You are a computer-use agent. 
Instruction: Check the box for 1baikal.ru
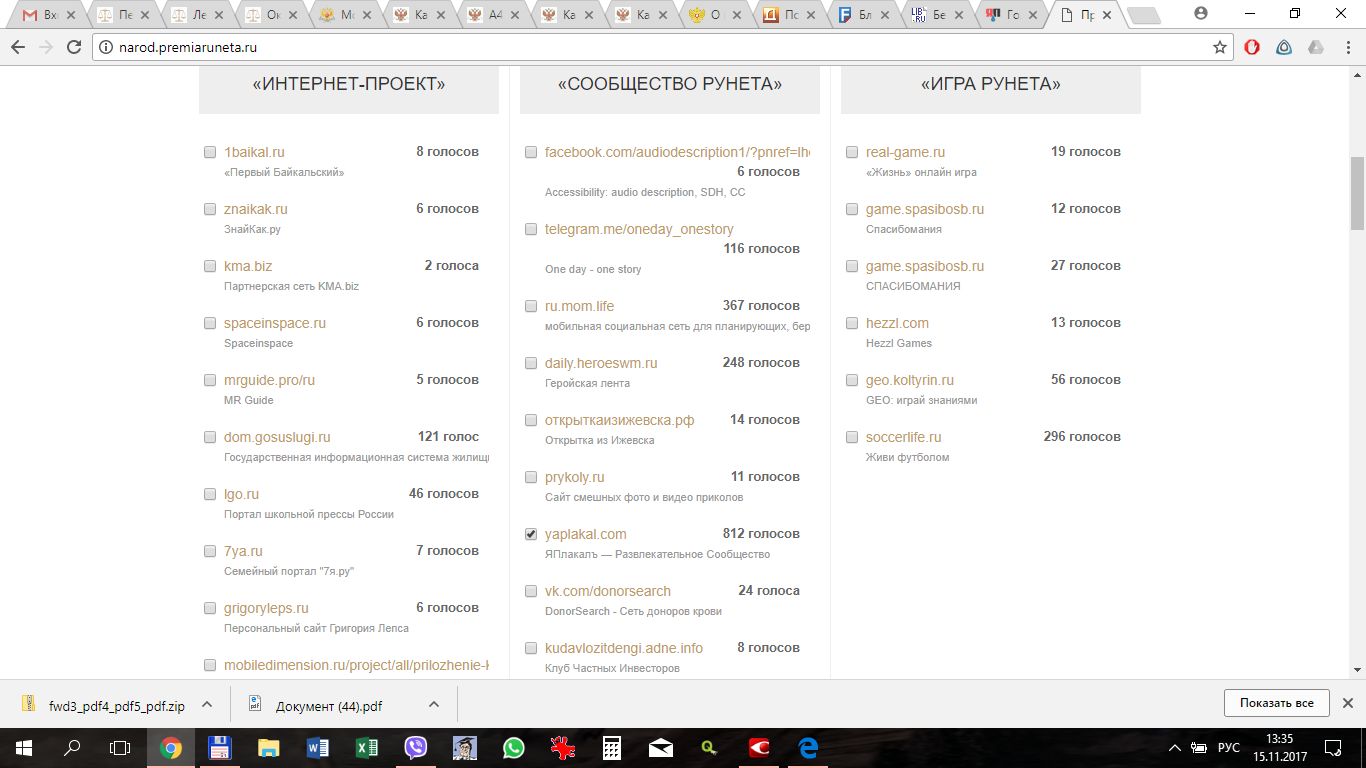(210, 153)
